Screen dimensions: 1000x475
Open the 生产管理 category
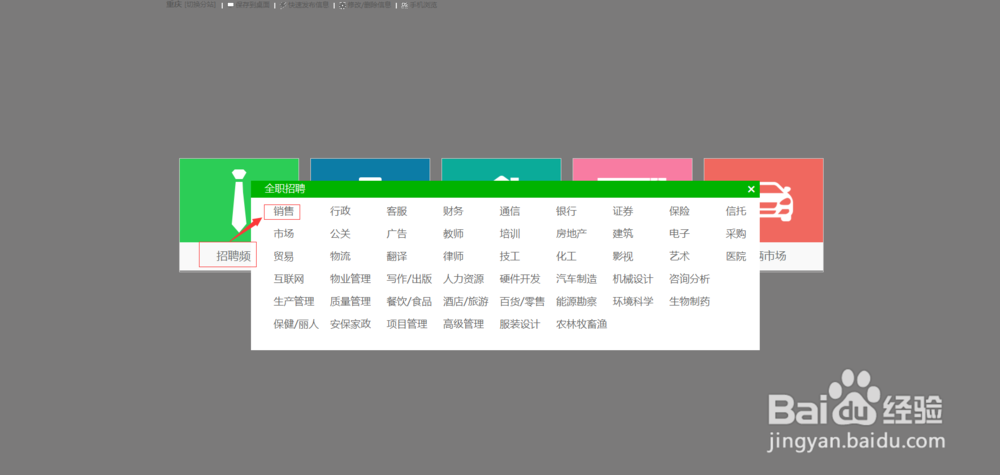click(294, 302)
